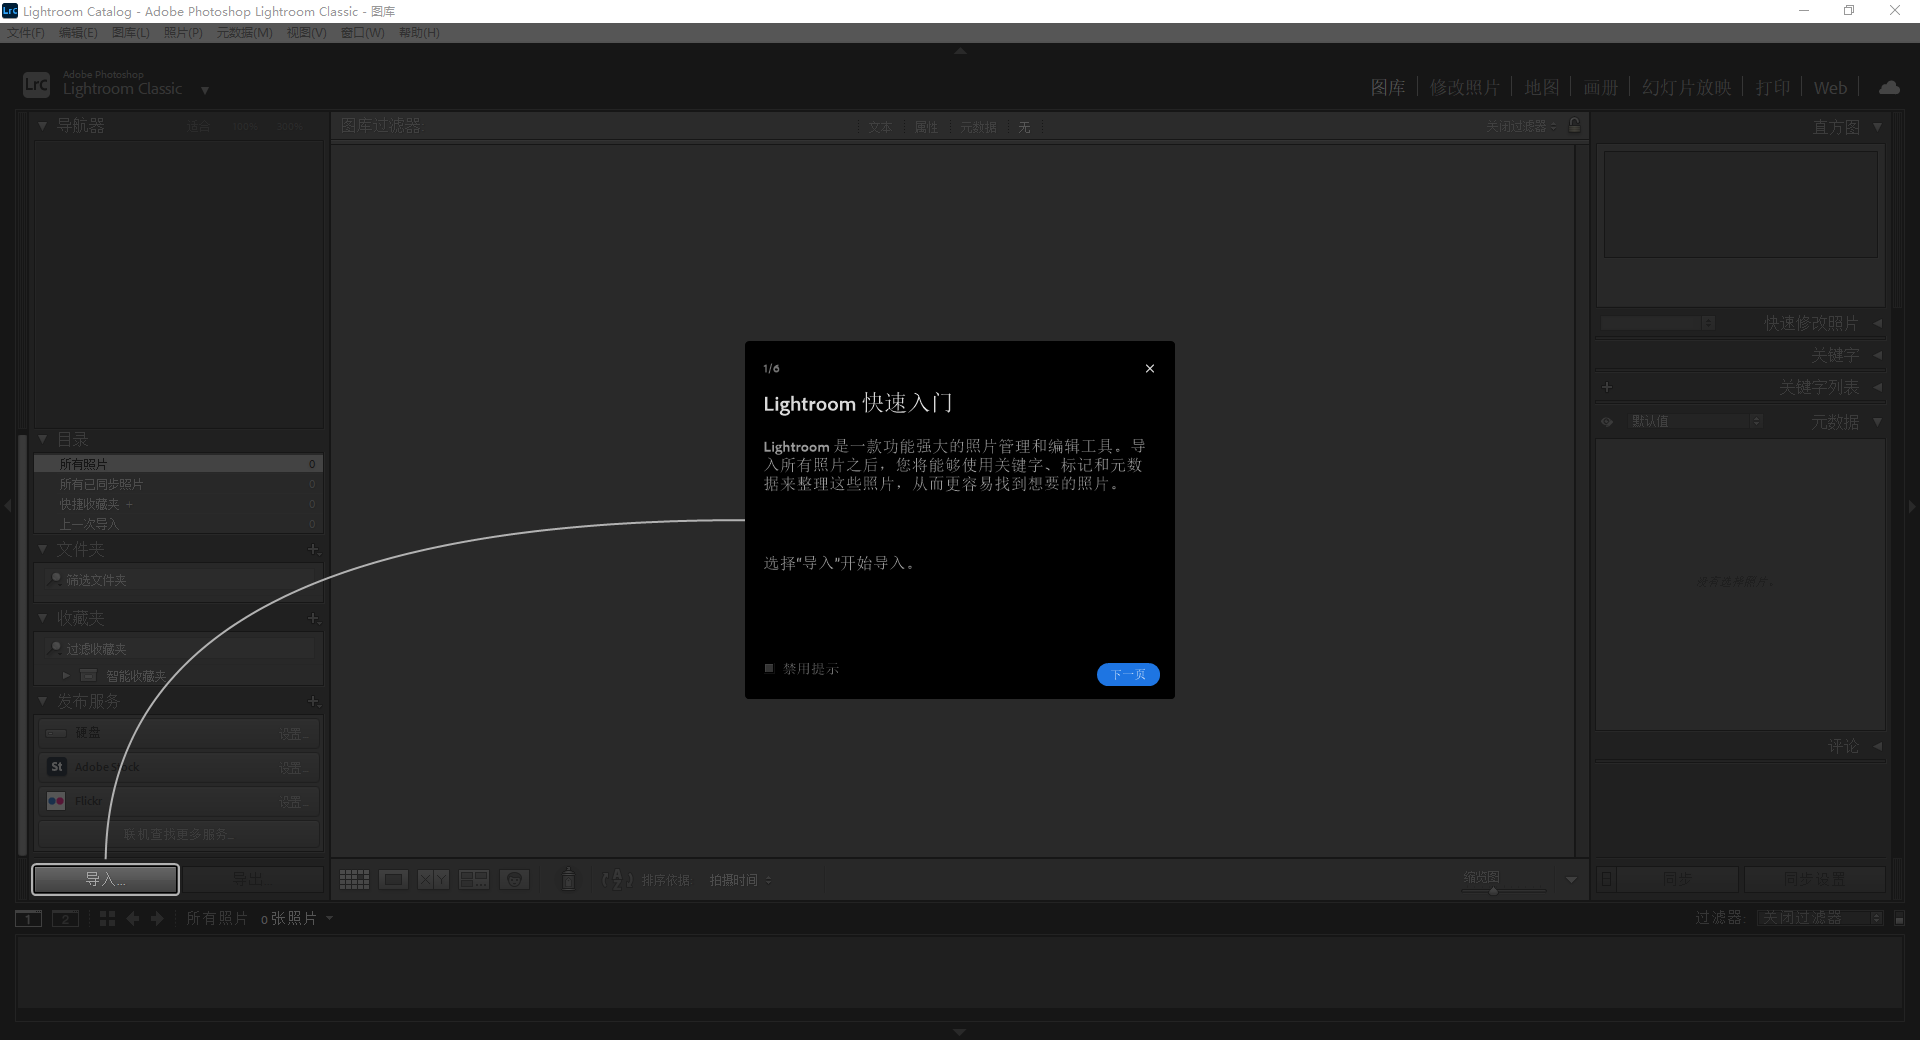Click the 导入 button
Image resolution: width=1920 pixels, height=1040 pixels.
point(104,879)
